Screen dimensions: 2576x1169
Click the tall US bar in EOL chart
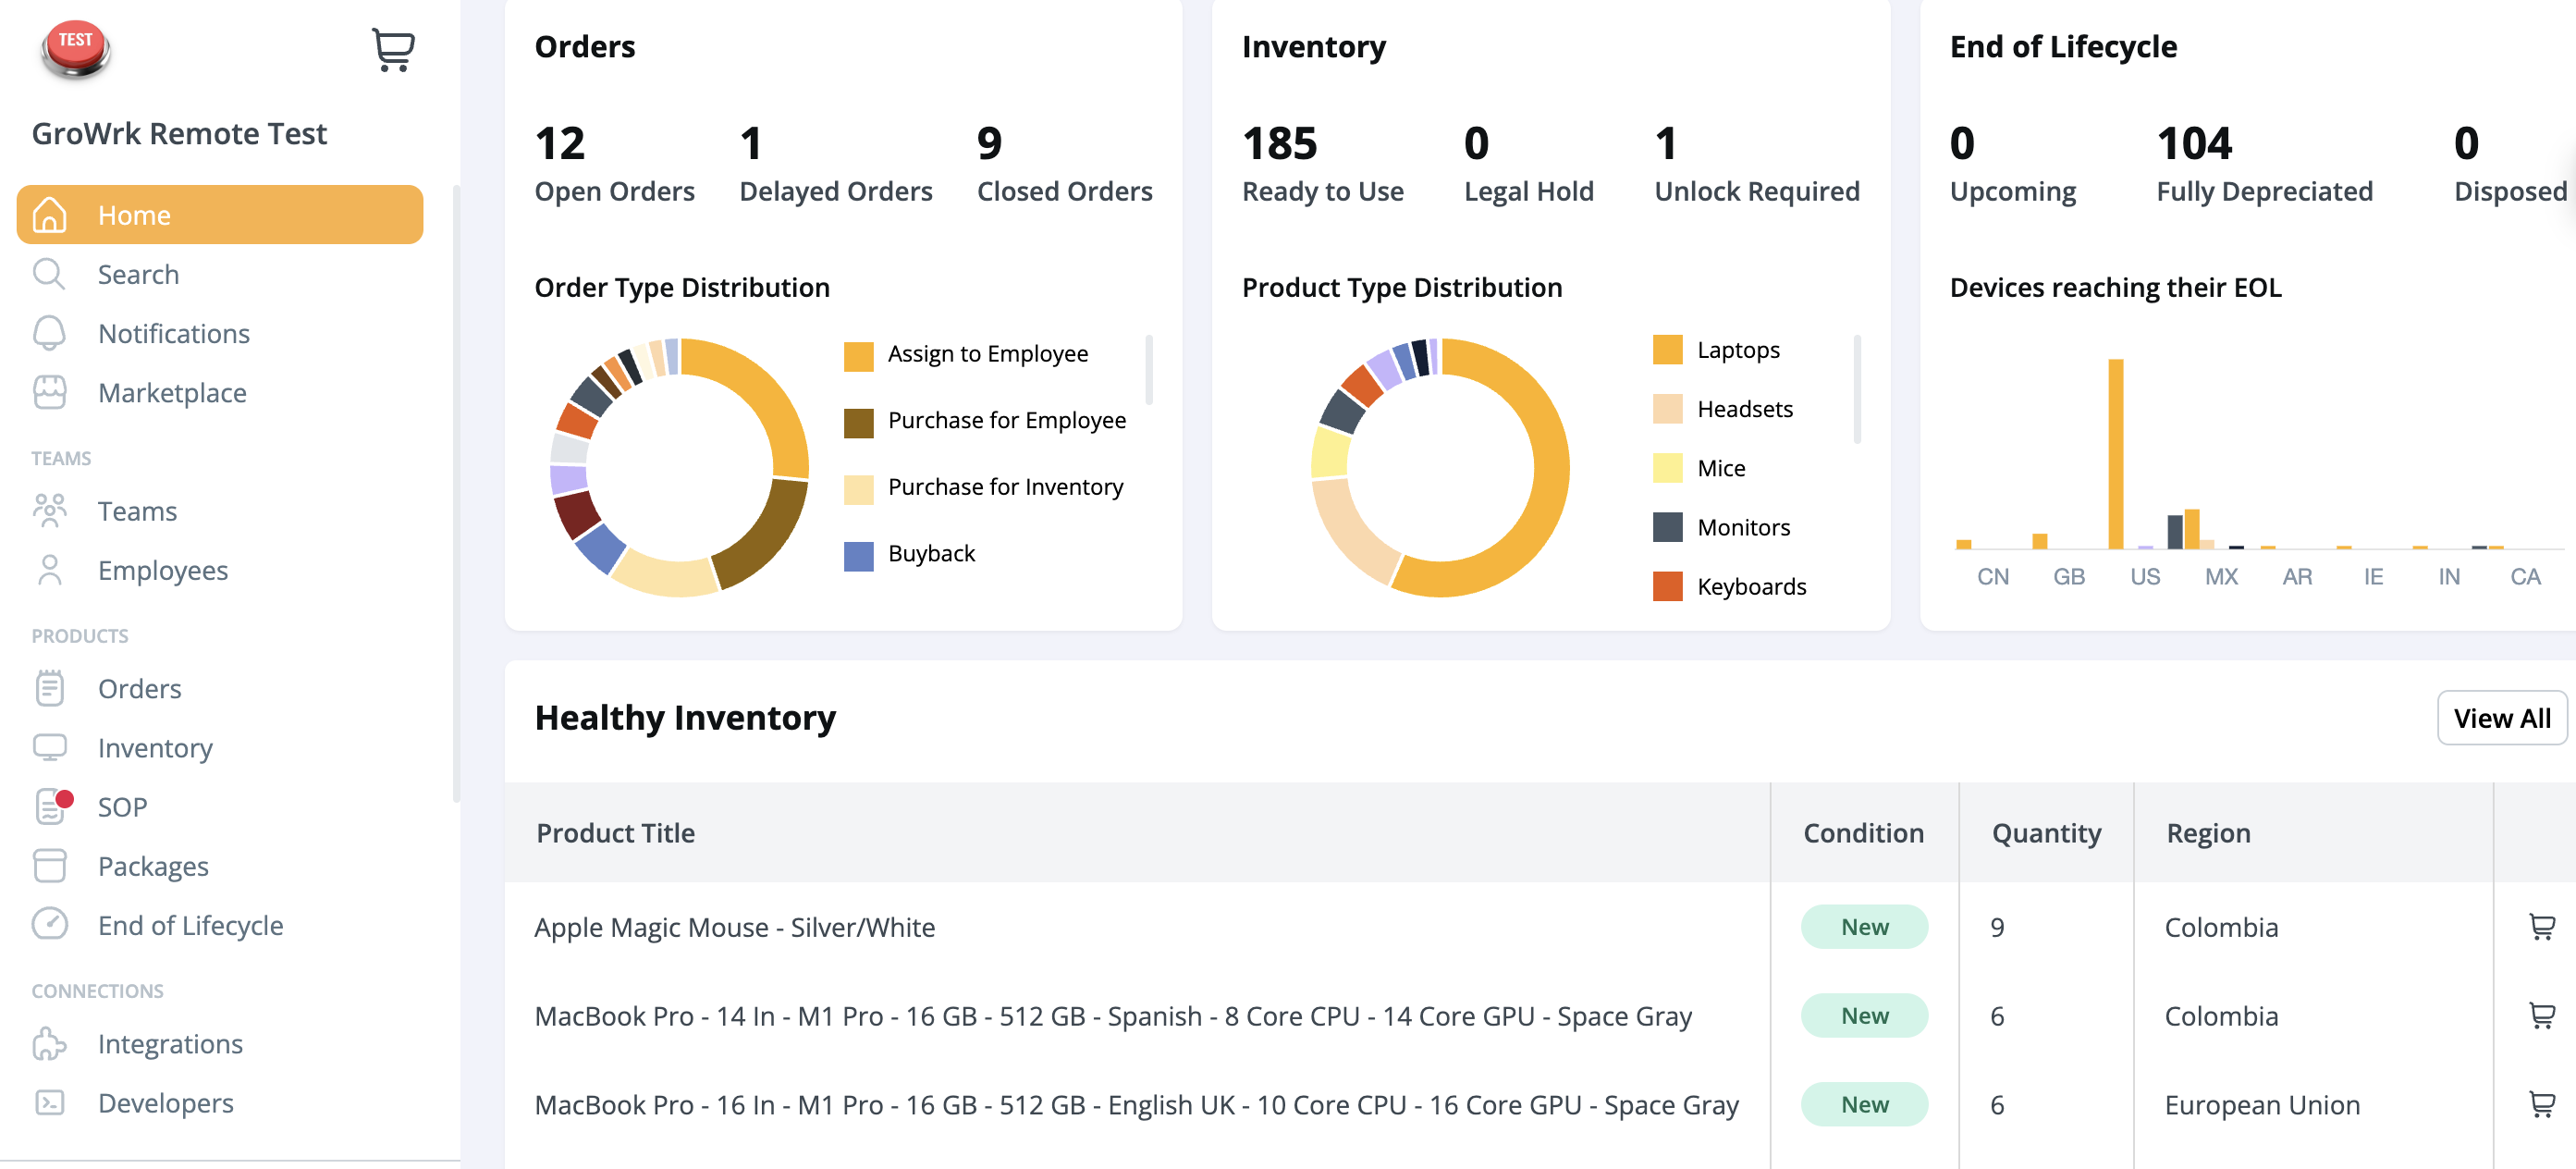(2115, 453)
